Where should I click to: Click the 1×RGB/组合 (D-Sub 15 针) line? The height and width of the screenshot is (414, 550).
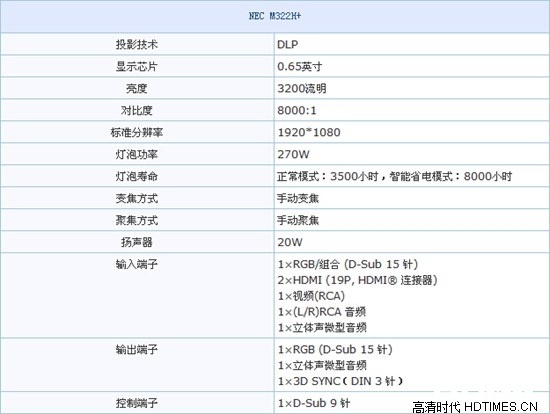tap(348, 264)
